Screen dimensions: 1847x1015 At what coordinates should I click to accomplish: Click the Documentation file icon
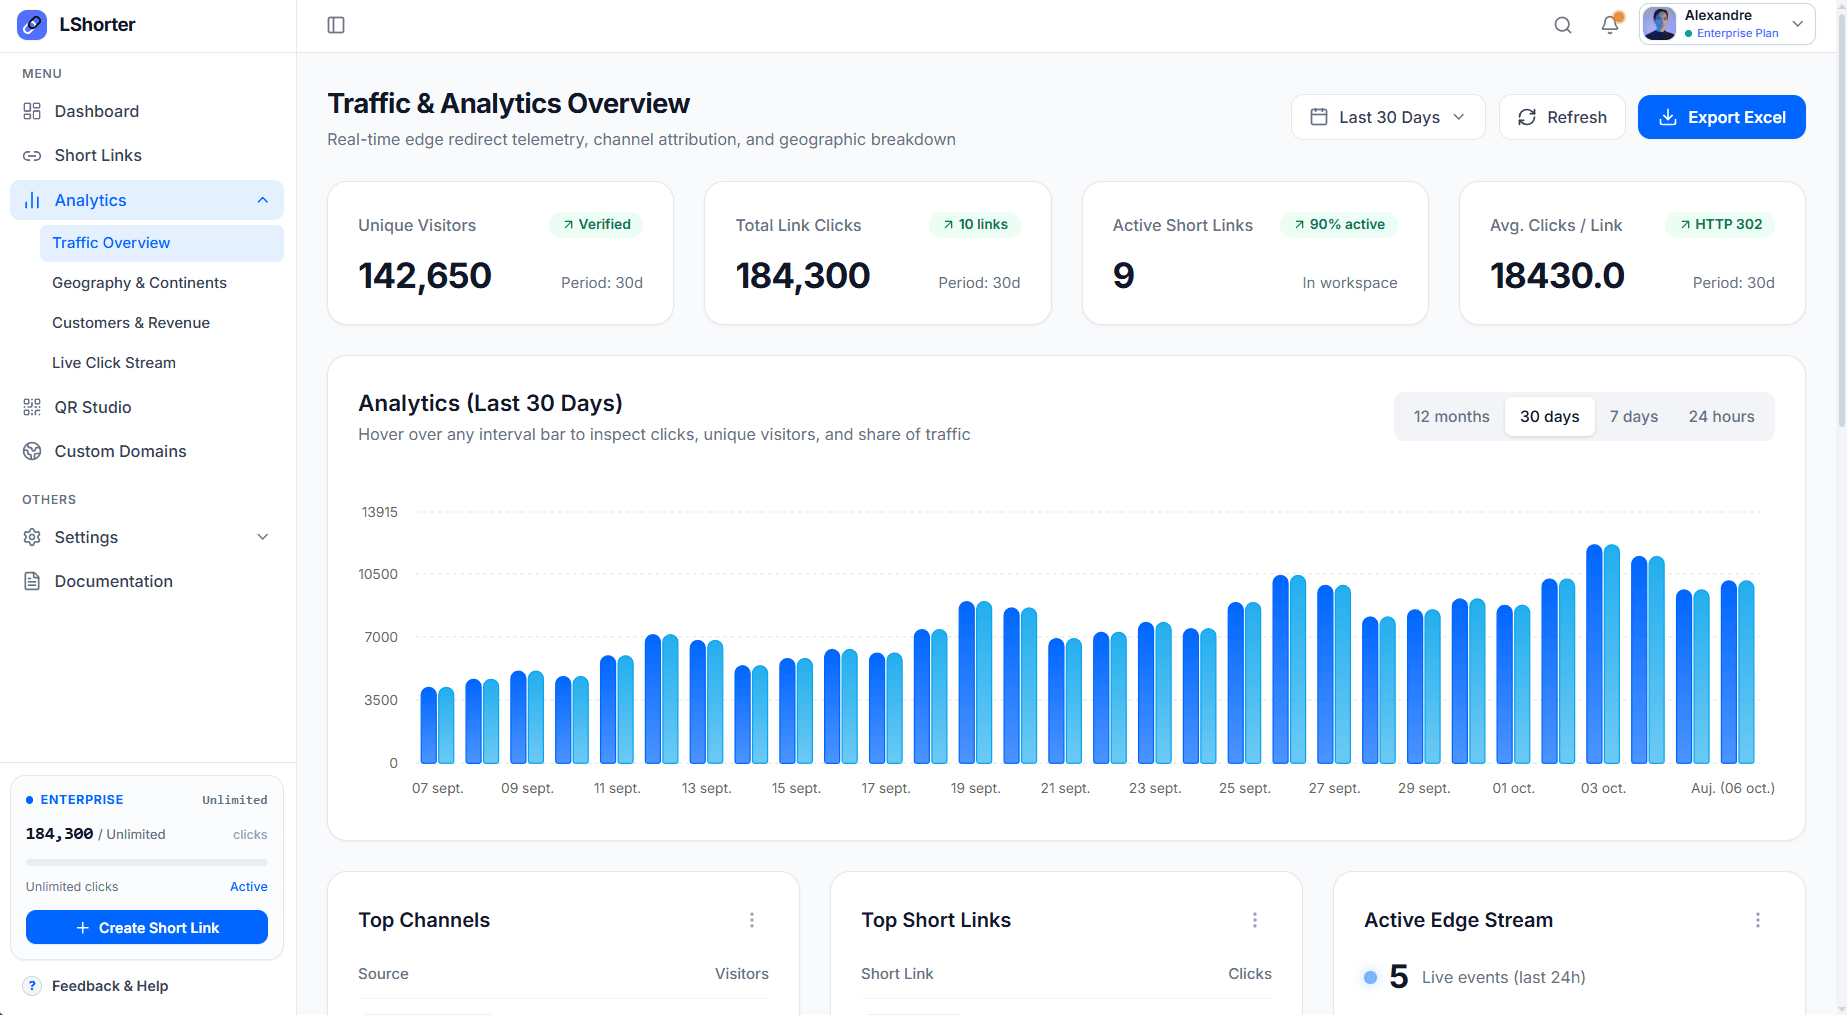pyautogui.click(x=32, y=581)
